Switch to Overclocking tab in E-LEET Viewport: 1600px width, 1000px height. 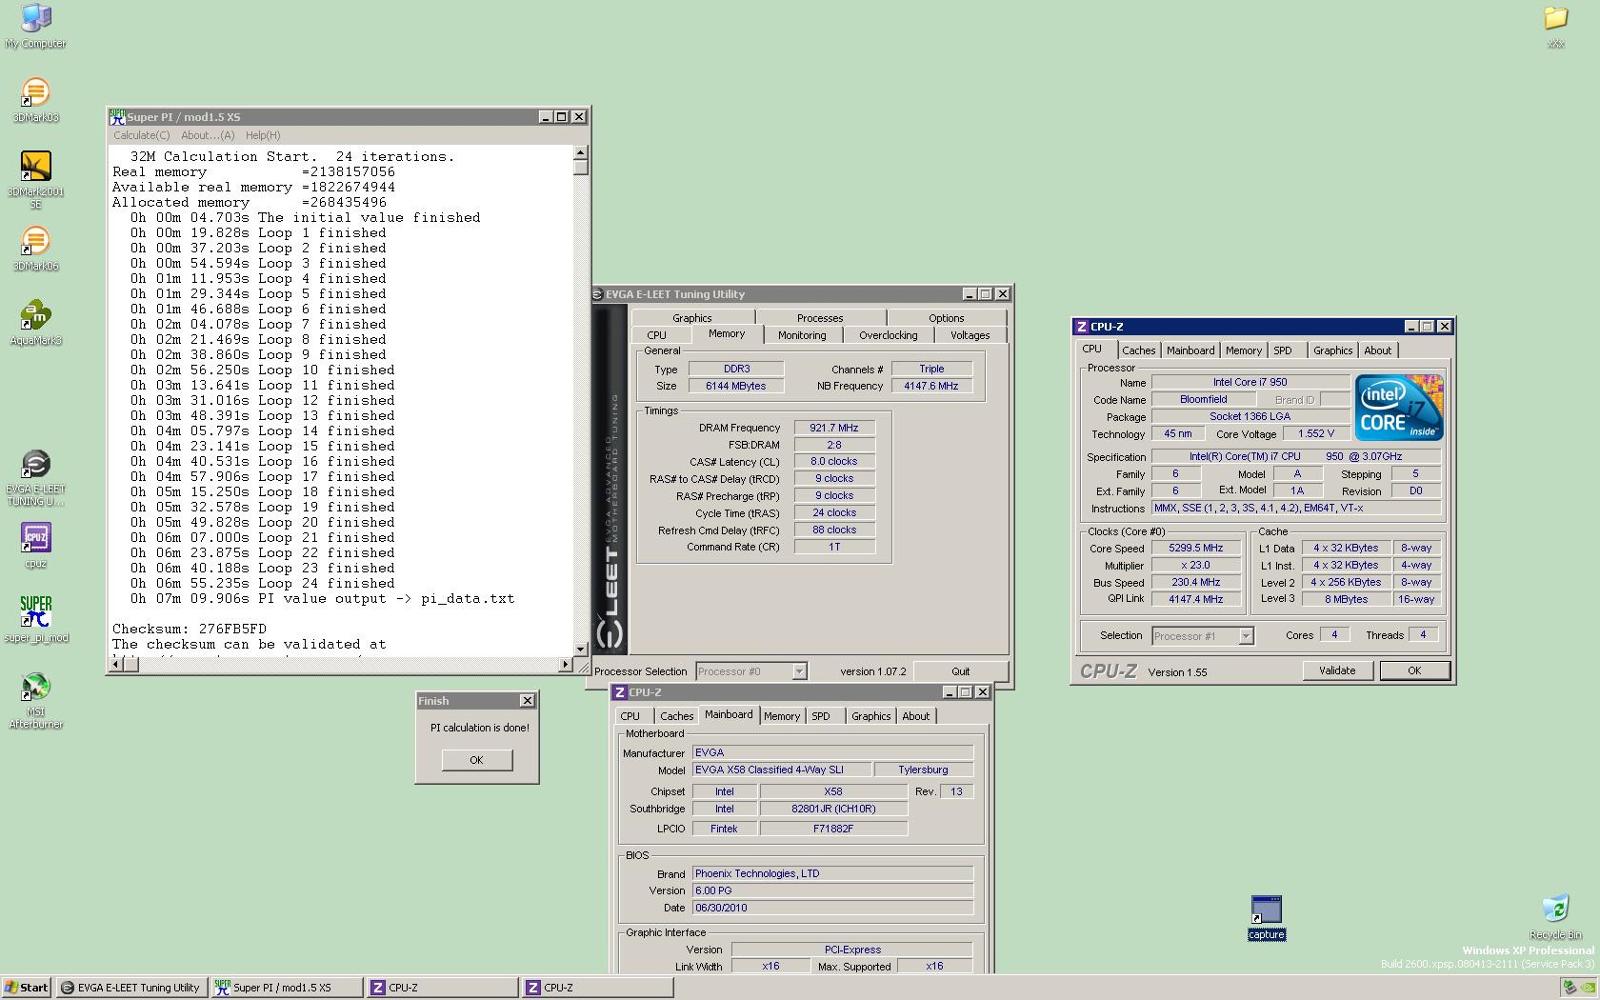(888, 335)
